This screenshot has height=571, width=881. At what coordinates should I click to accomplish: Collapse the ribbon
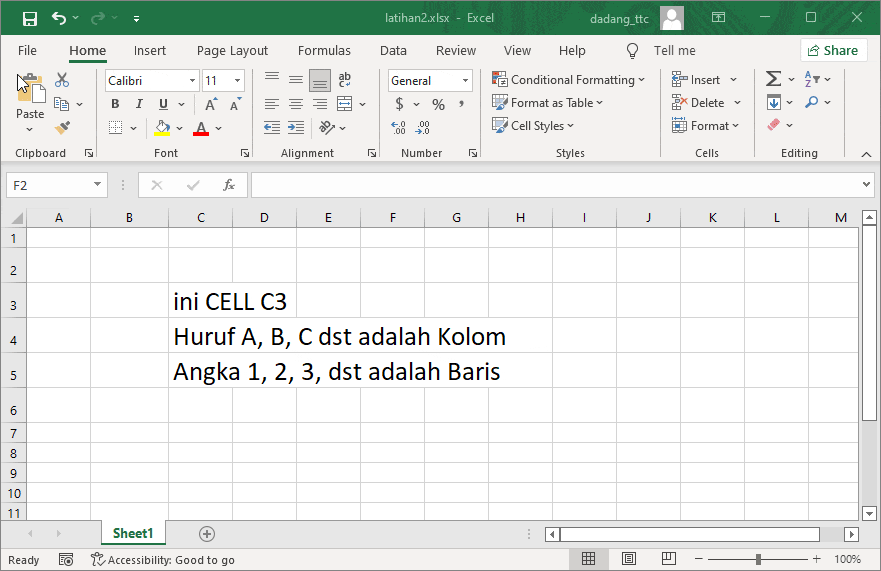pyautogui.click(x=866, y=154)
